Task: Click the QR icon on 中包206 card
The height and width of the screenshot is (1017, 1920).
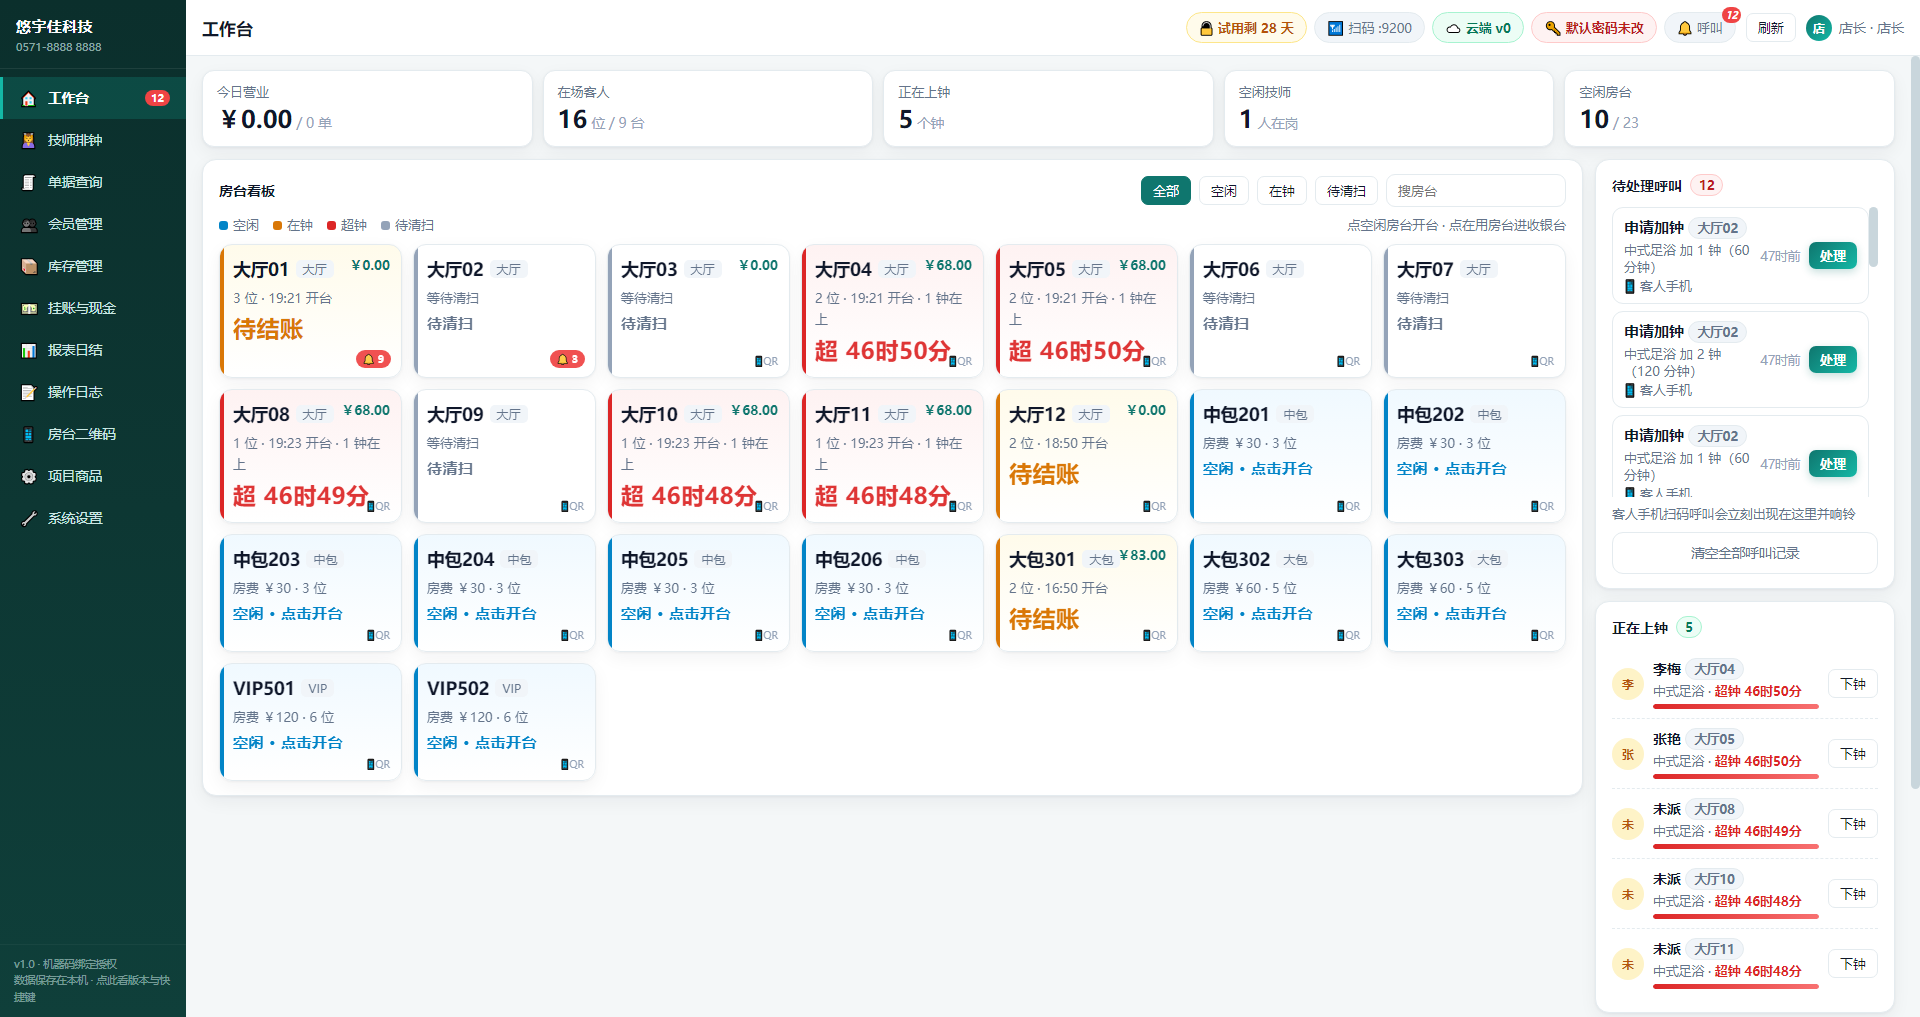Action: point(960,636)
